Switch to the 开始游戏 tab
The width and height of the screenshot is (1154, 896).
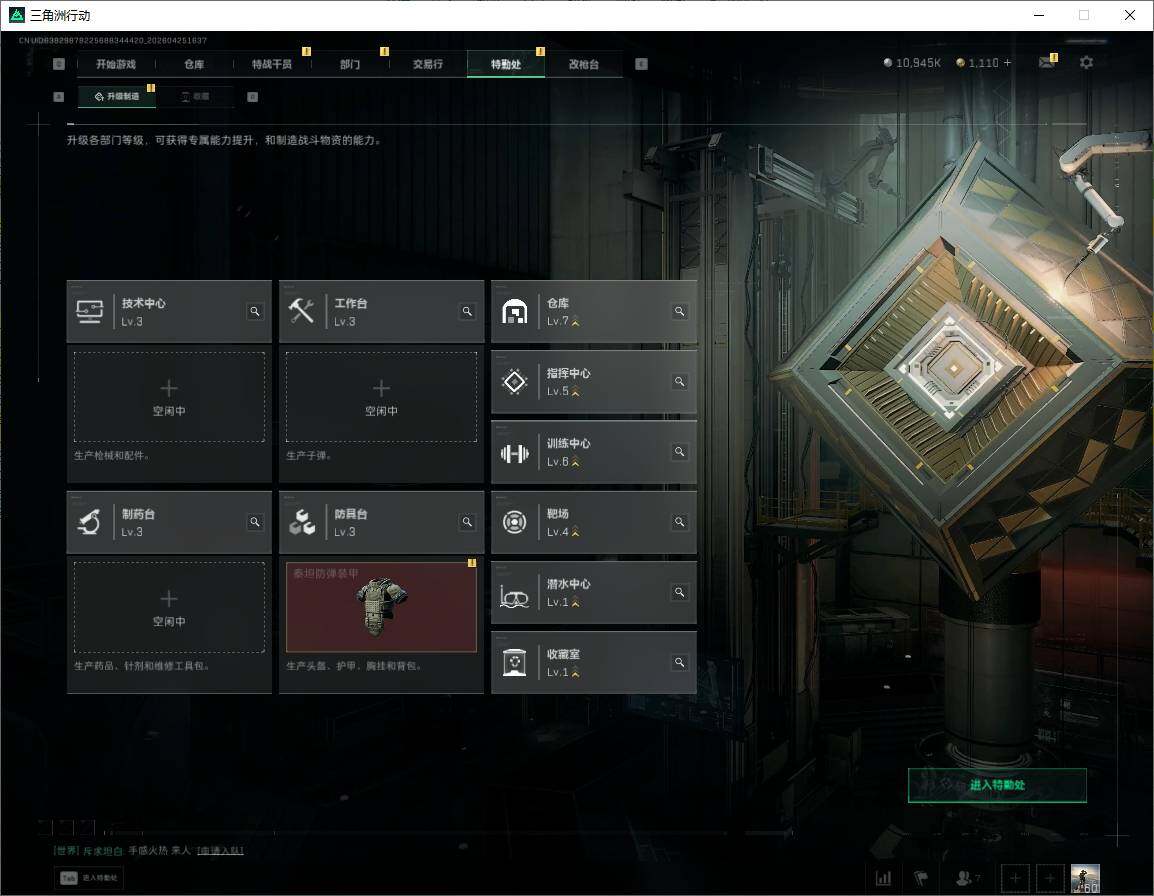(x=116, y=64)
